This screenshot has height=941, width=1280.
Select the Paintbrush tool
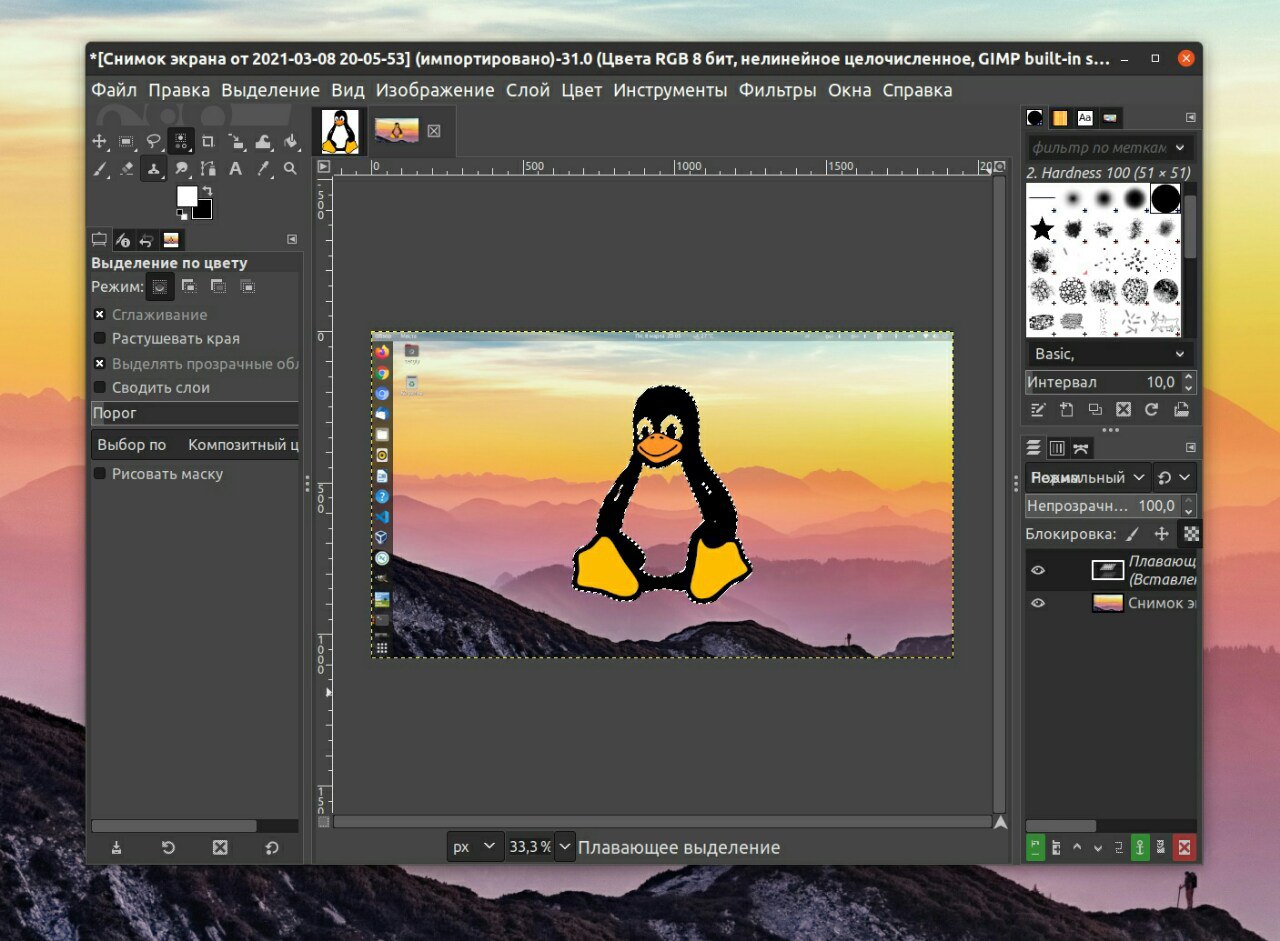(99, 168)
